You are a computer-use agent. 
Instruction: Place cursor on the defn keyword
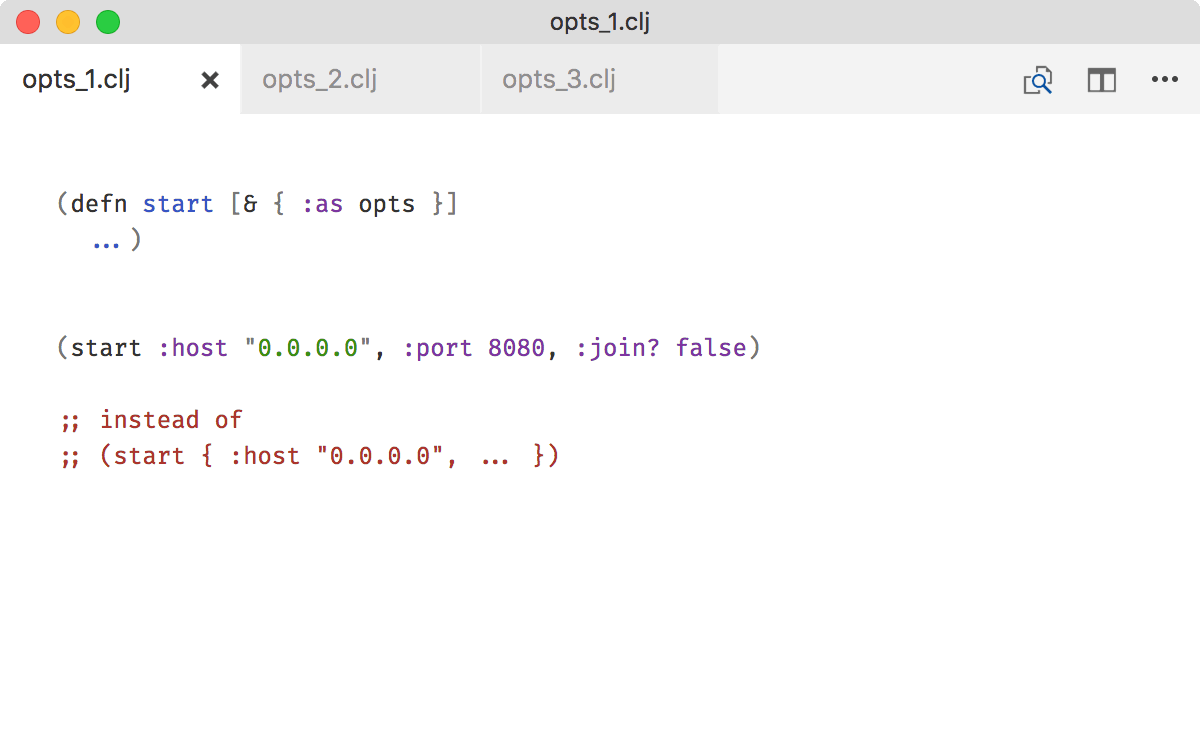pos(101,203)
